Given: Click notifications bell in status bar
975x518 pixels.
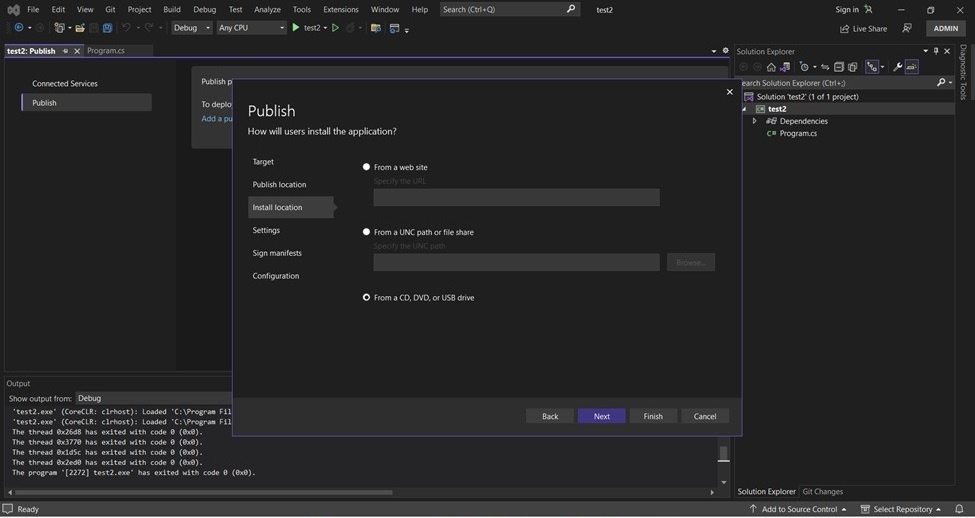Looking at the screenshot, I should (958, 509).
